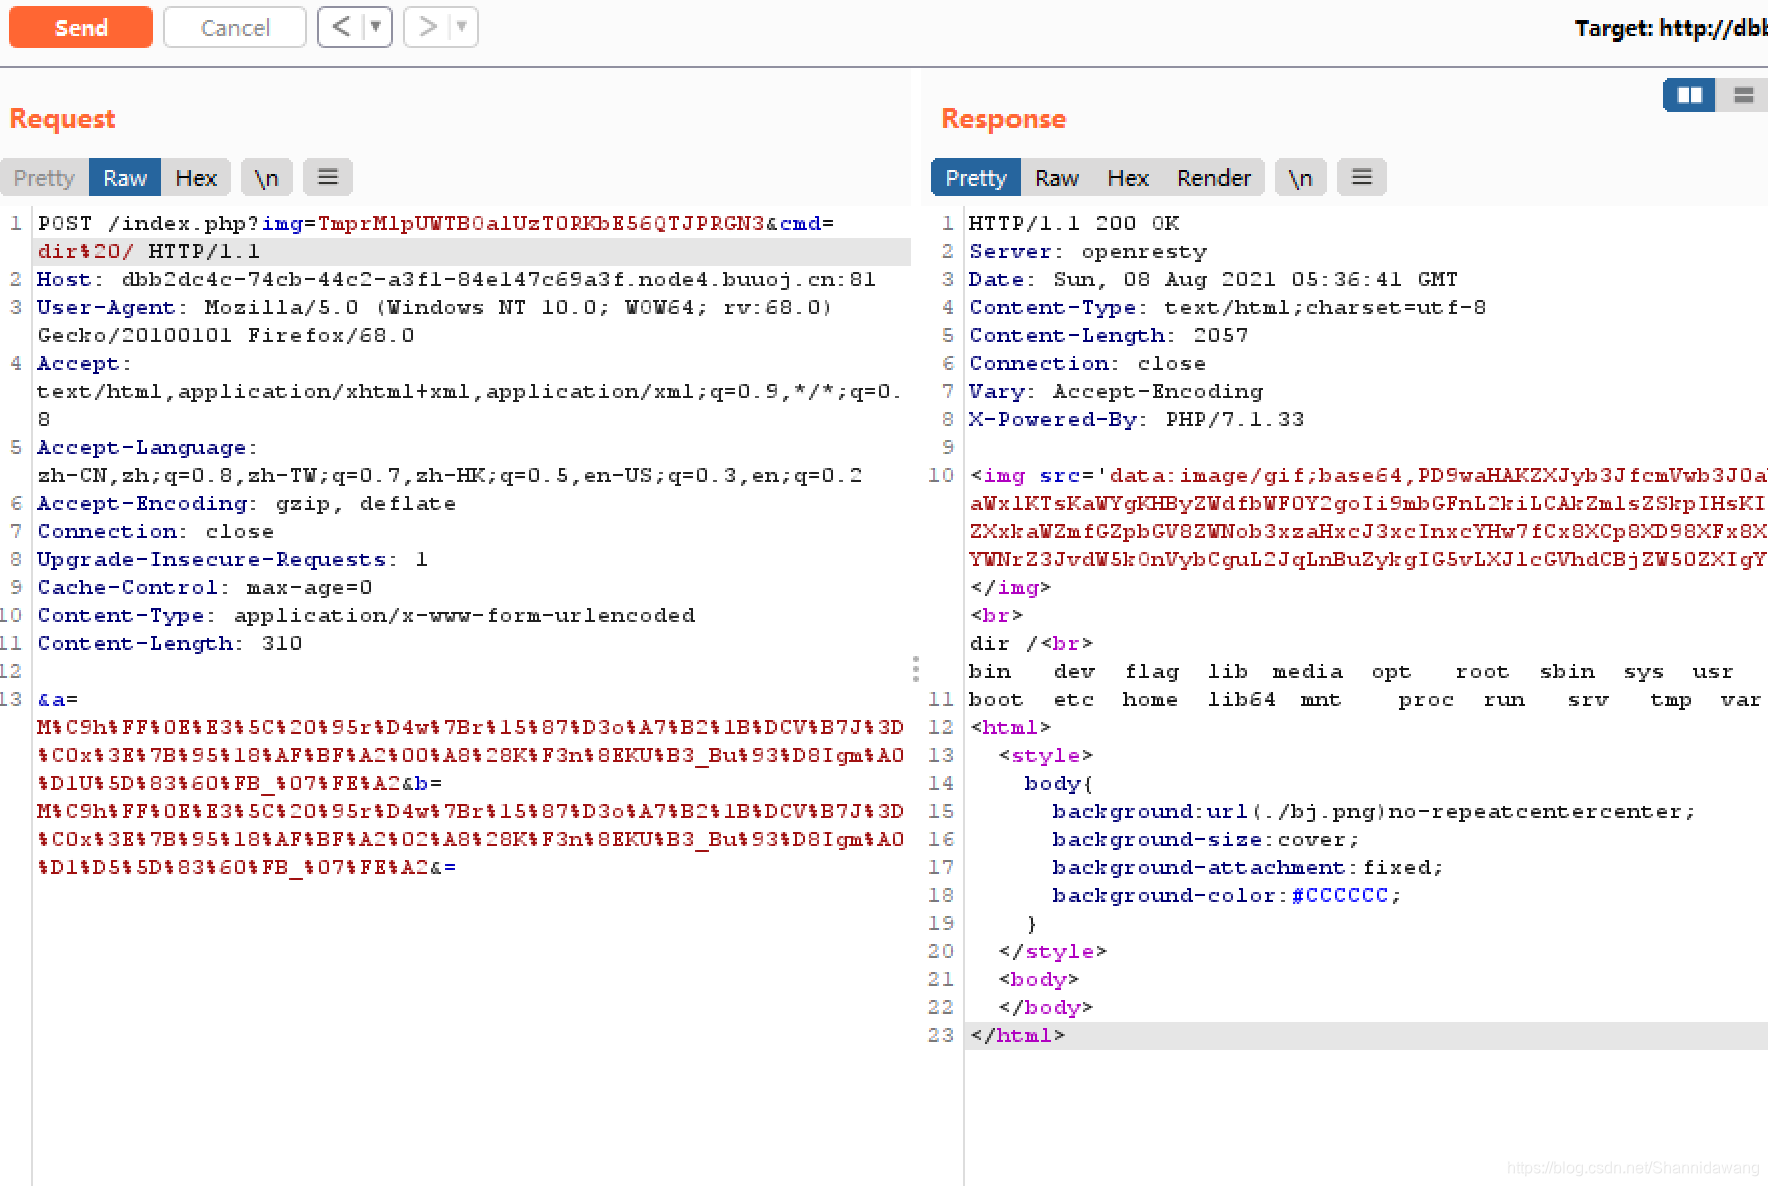Screen dimensions: 1768x1186
Task: Toggle non-printable characters in Response pane
Action: tap(1300, 178)
